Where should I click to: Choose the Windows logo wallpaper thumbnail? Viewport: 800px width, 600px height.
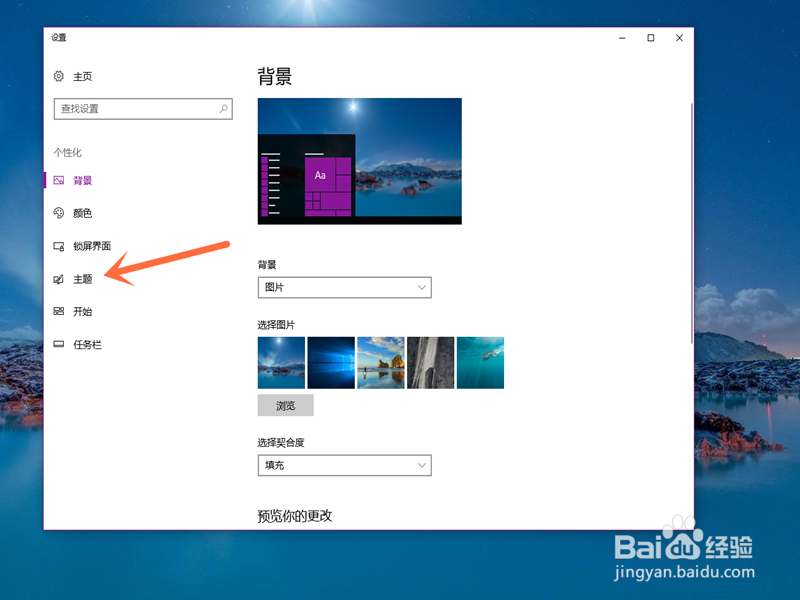(331, 363)
